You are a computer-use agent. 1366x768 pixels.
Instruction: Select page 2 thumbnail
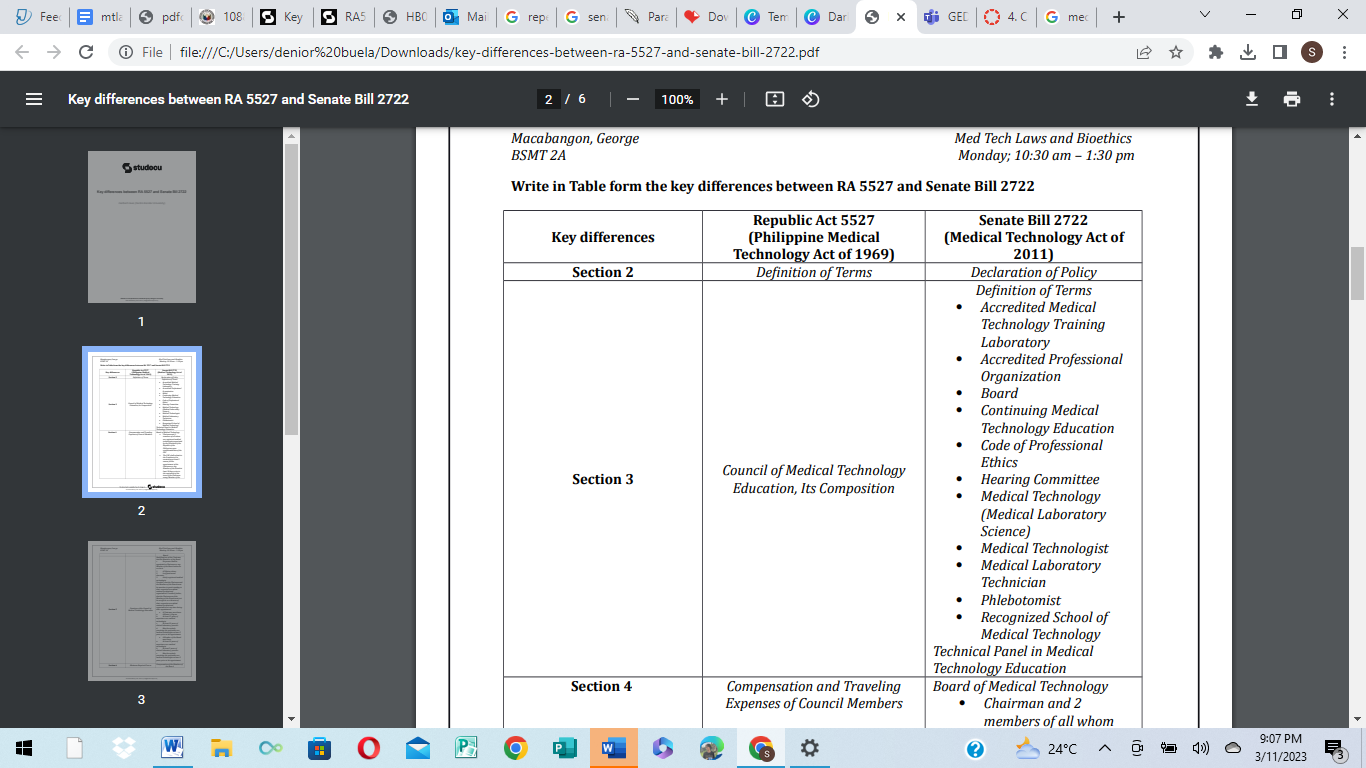point(142,421)
